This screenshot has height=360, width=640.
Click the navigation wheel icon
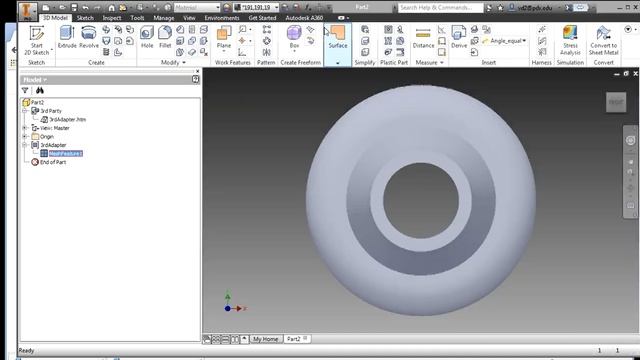630,140
